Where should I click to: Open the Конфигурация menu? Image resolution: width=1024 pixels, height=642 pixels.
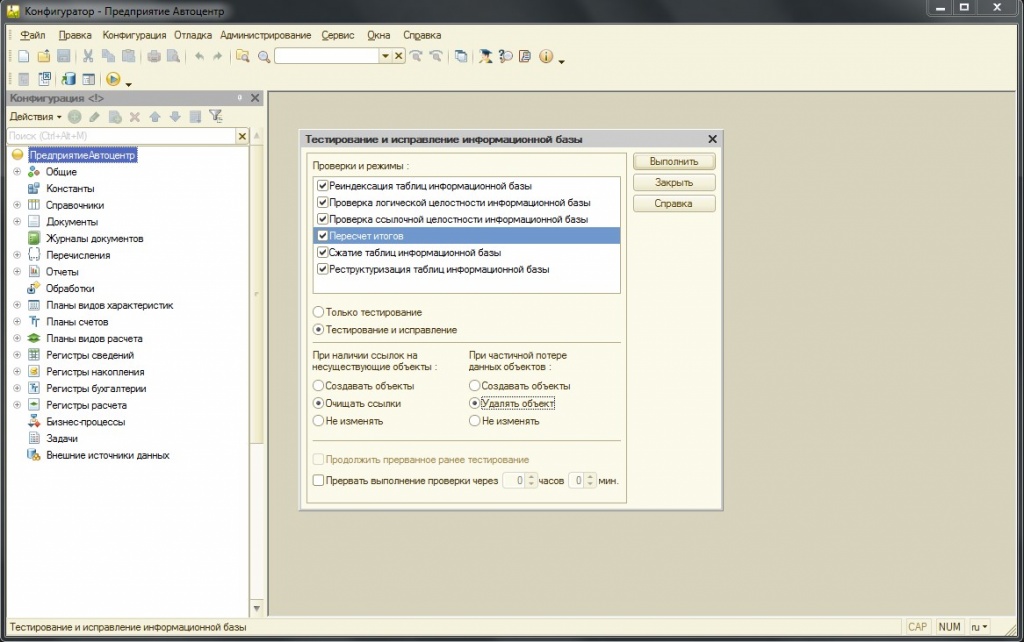coord(134,35)
